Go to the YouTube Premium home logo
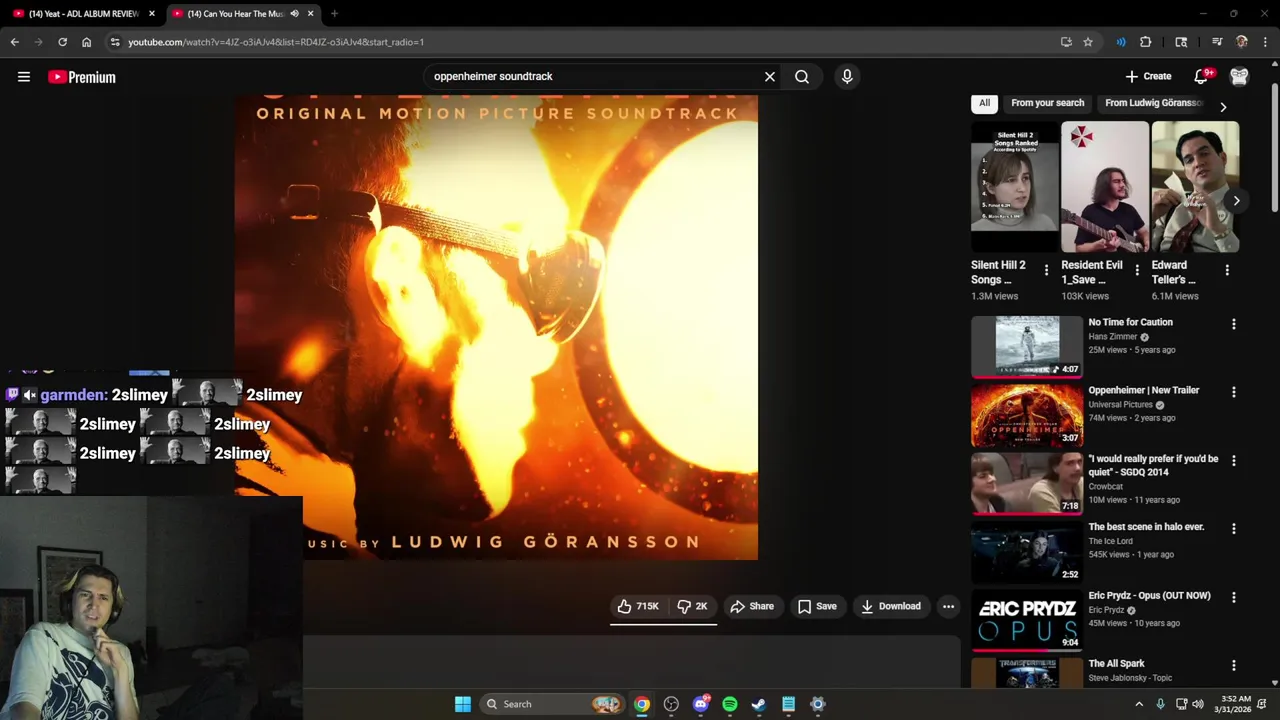1280x720 pixels. (x=82, y=77)
